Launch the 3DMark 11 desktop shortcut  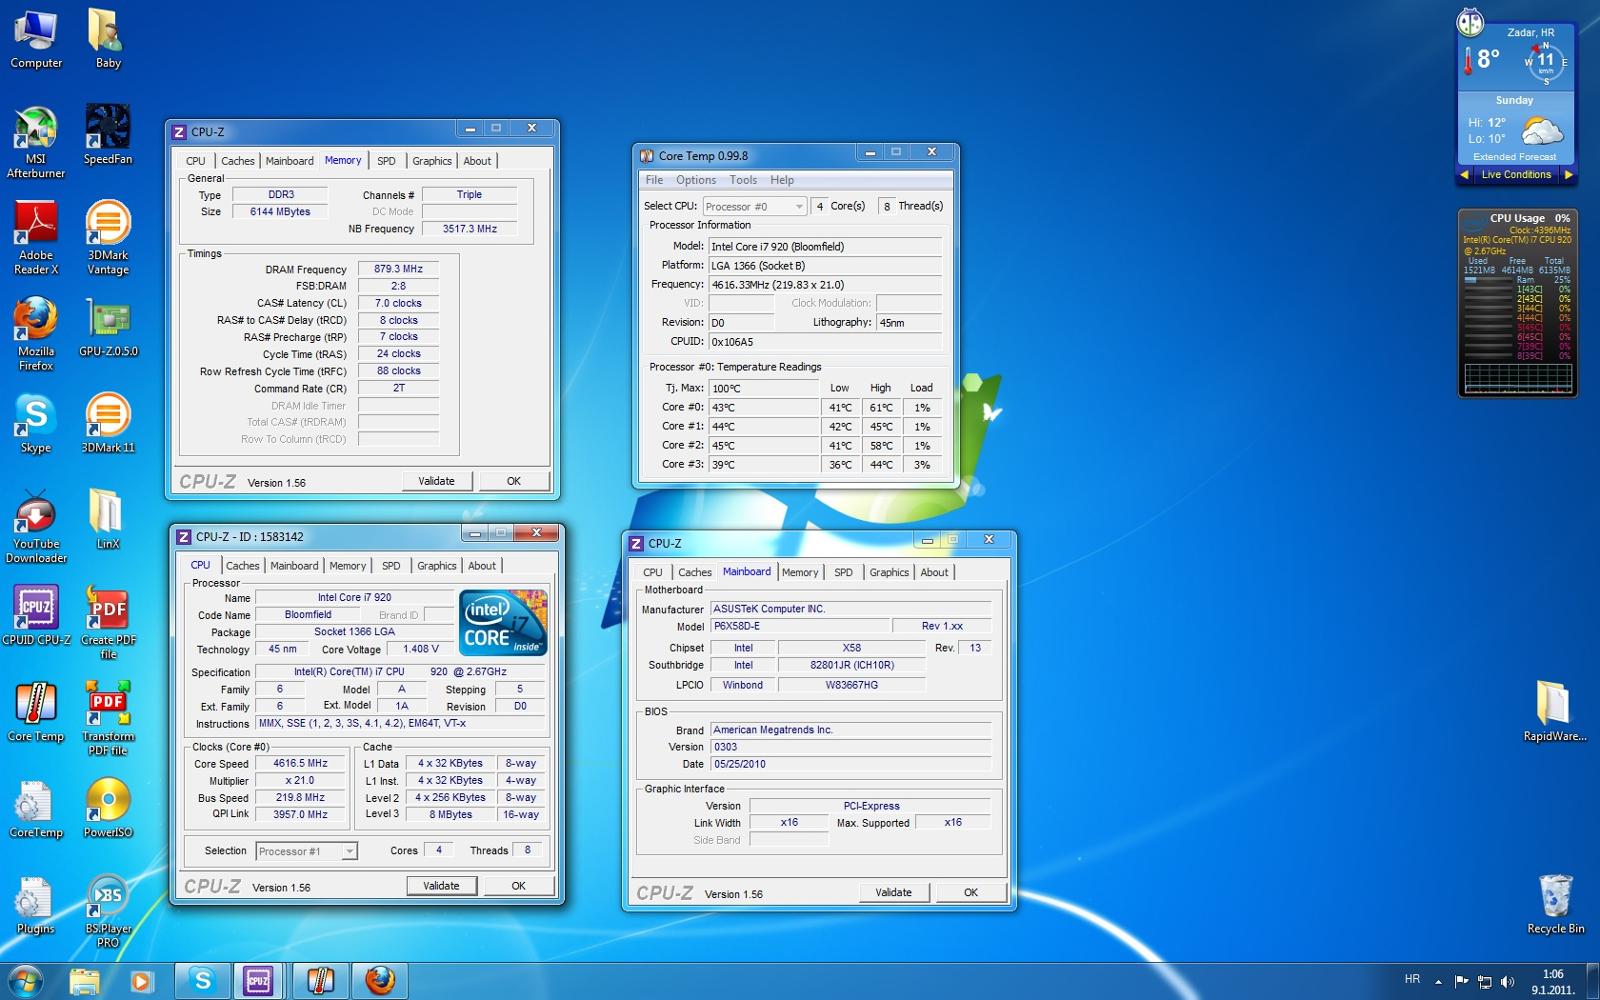point(108,424)
